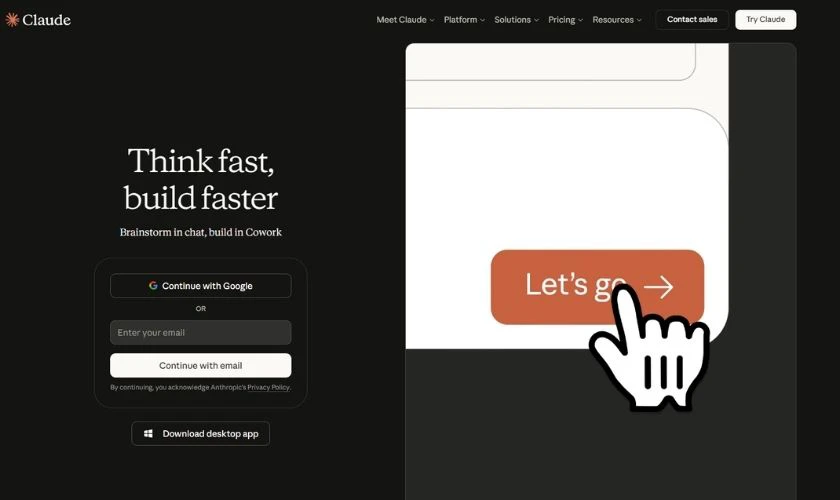The width and height of the screenshot is (840, 500).
Task: Open the Privacy Policy link
Action: [268, 387]
